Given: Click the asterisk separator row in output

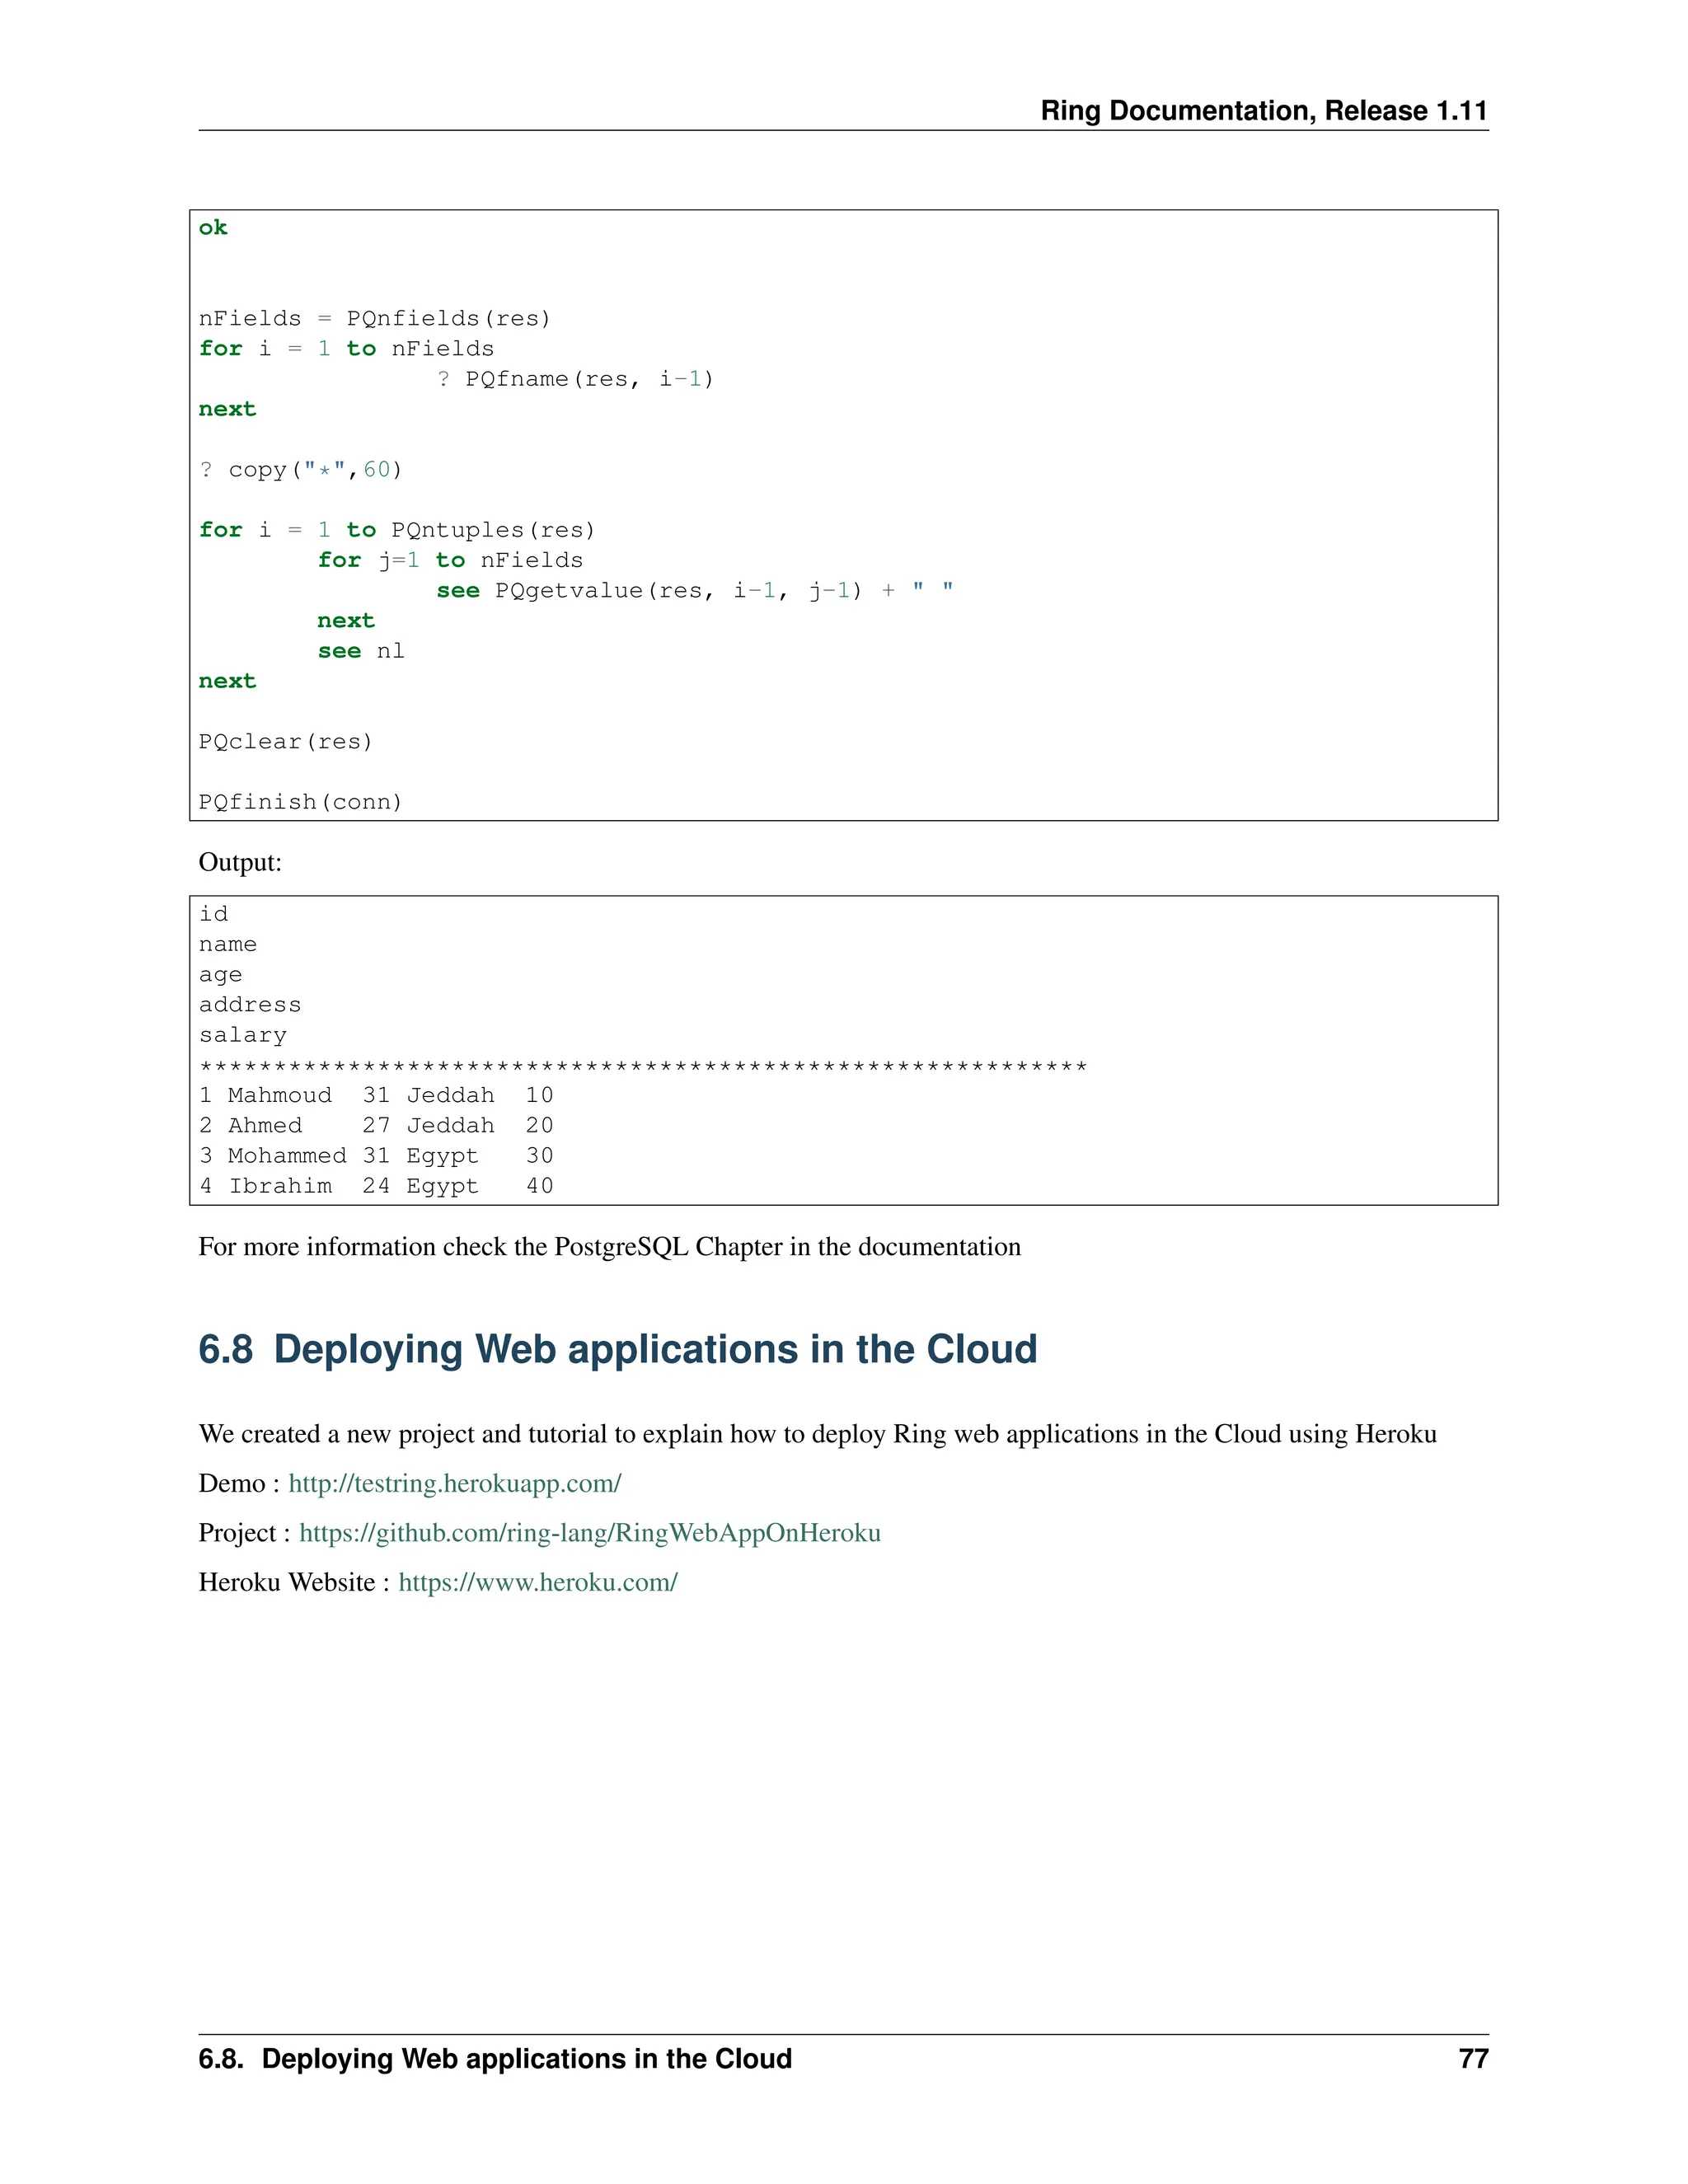Looking at the screenshot, I should 642,1066.
